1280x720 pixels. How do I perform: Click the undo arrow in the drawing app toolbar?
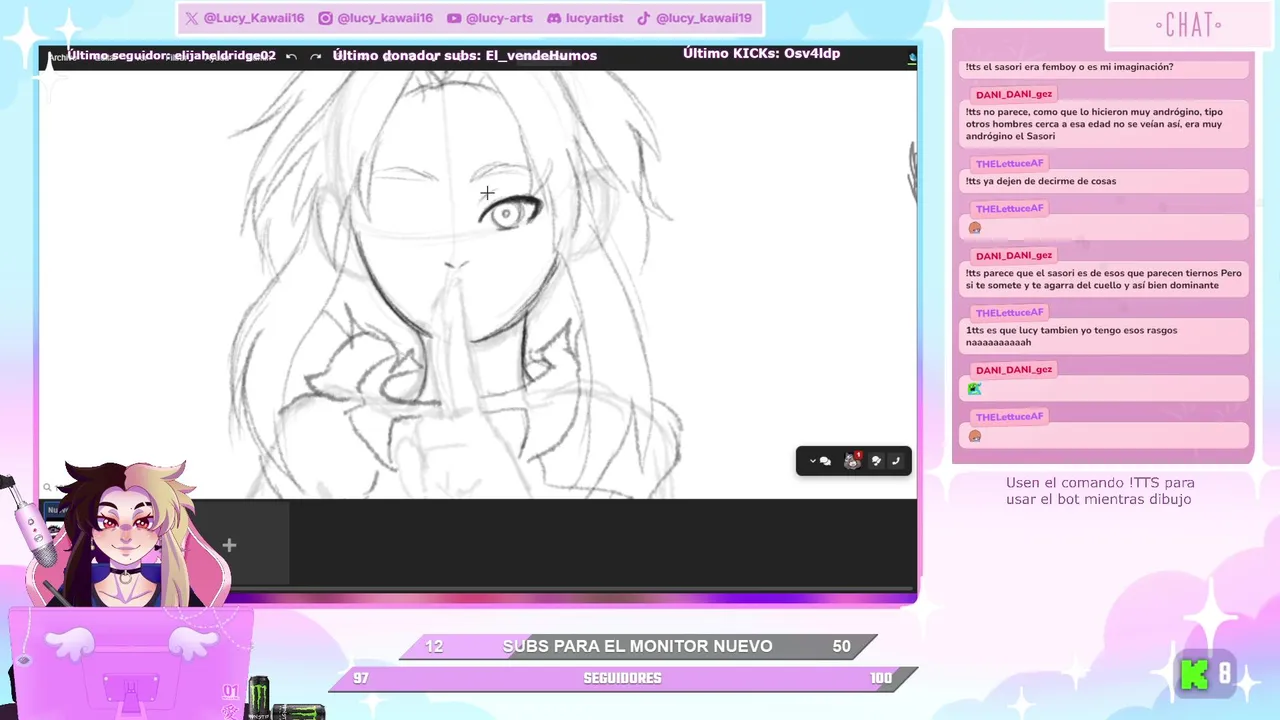coord(291,57)
